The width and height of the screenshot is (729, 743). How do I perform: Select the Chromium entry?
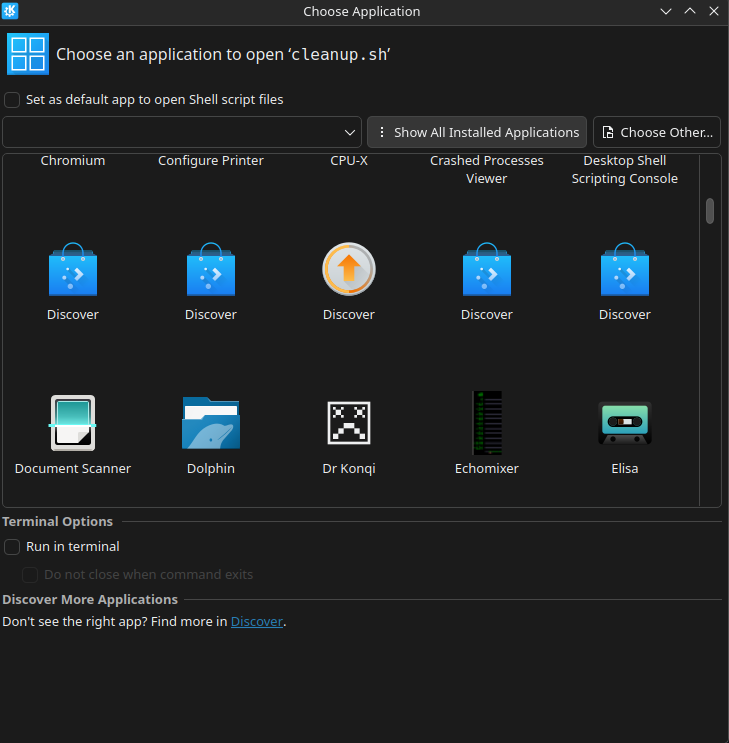[73, 161]
